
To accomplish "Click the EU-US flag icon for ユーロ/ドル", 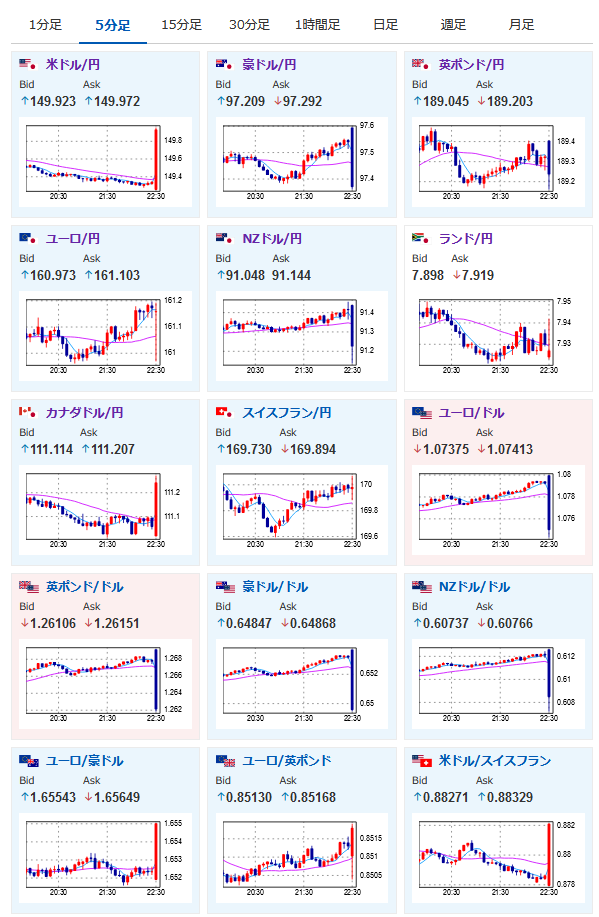I will pyautogui.click(x=422, y=413).
